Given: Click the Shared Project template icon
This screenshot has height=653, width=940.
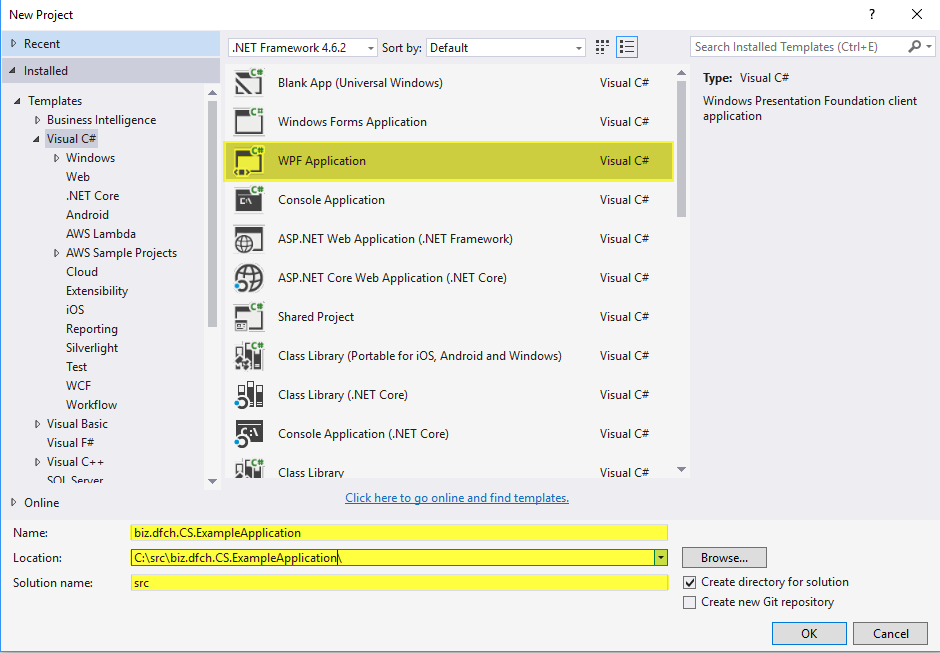Looking at the screenshot, I should [248, 317].
